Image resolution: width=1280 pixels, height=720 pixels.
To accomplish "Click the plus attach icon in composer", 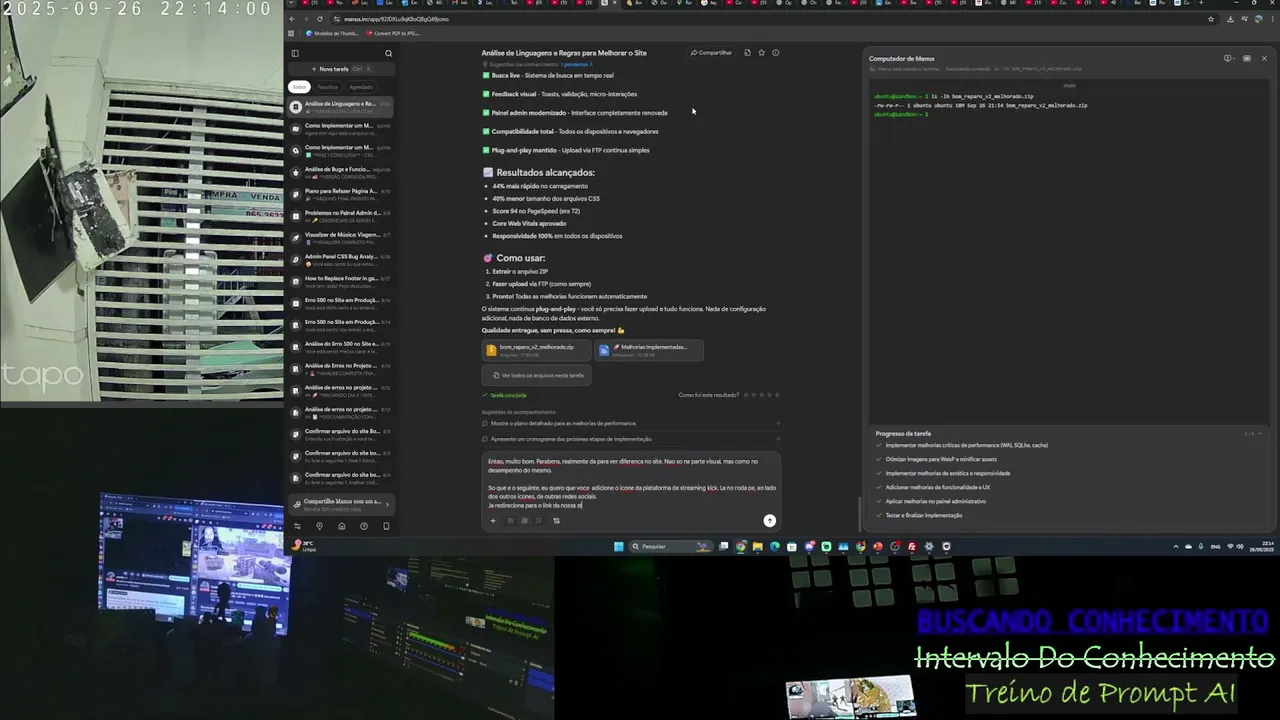I will (x=492, y=520).
